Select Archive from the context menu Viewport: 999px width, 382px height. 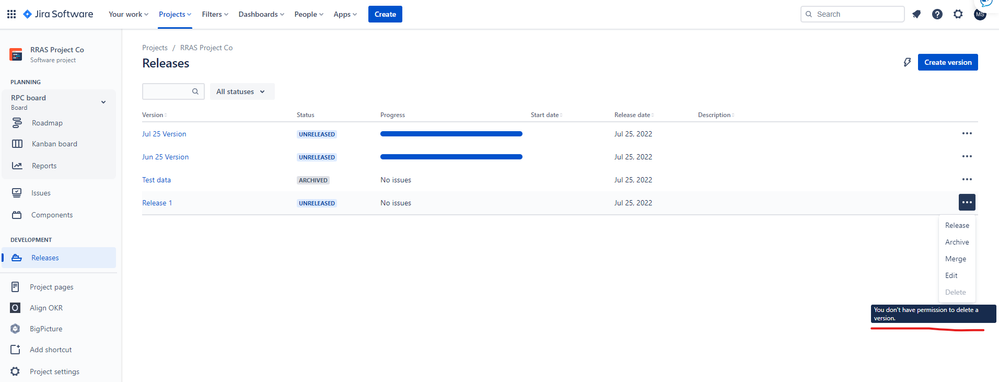pyautogui.click(x=957, y=242)
